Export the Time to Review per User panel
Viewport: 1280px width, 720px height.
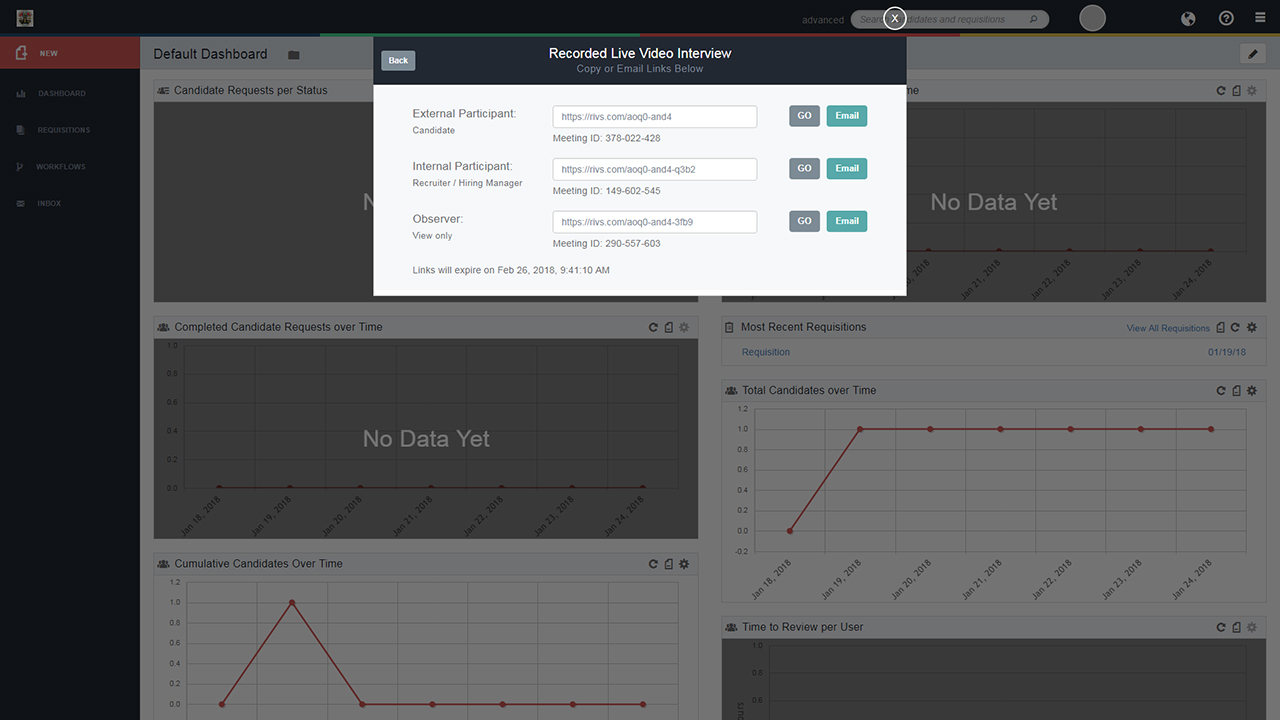1237,627
